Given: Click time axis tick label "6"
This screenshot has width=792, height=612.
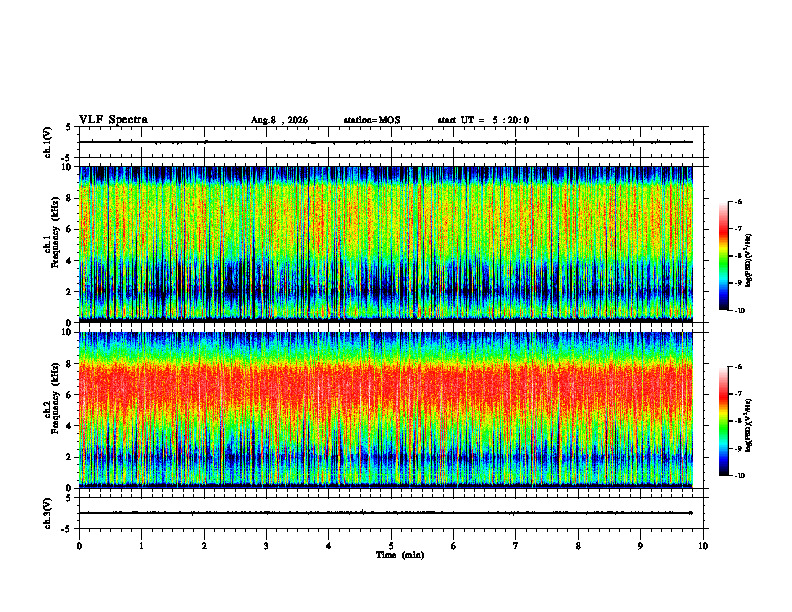Looking at the screenshot, I should [454, 546].
